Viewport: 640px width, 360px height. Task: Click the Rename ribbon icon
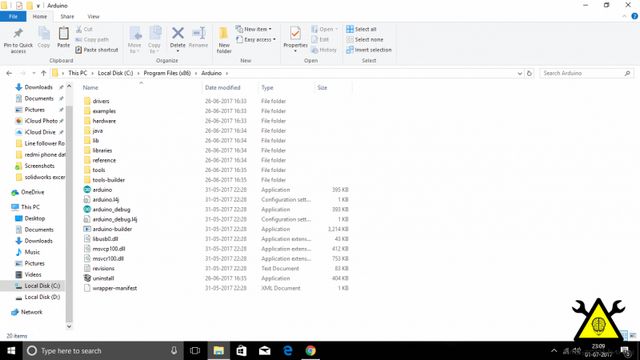pos(198,33)
